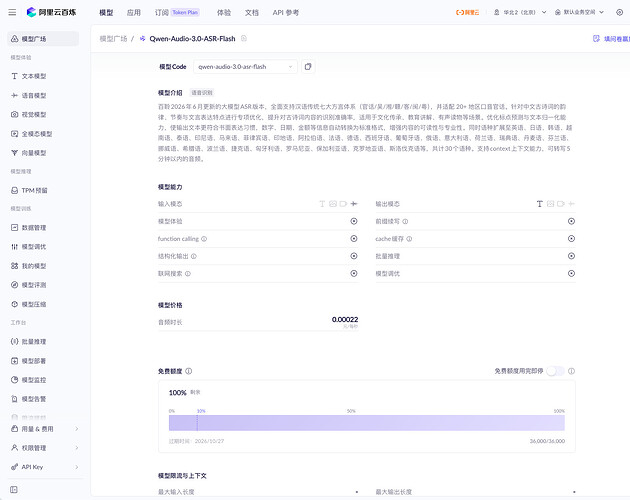Expand 用量 & 费用 chevron
Viewport: 630px width, 500px height.
click(76, 429)
